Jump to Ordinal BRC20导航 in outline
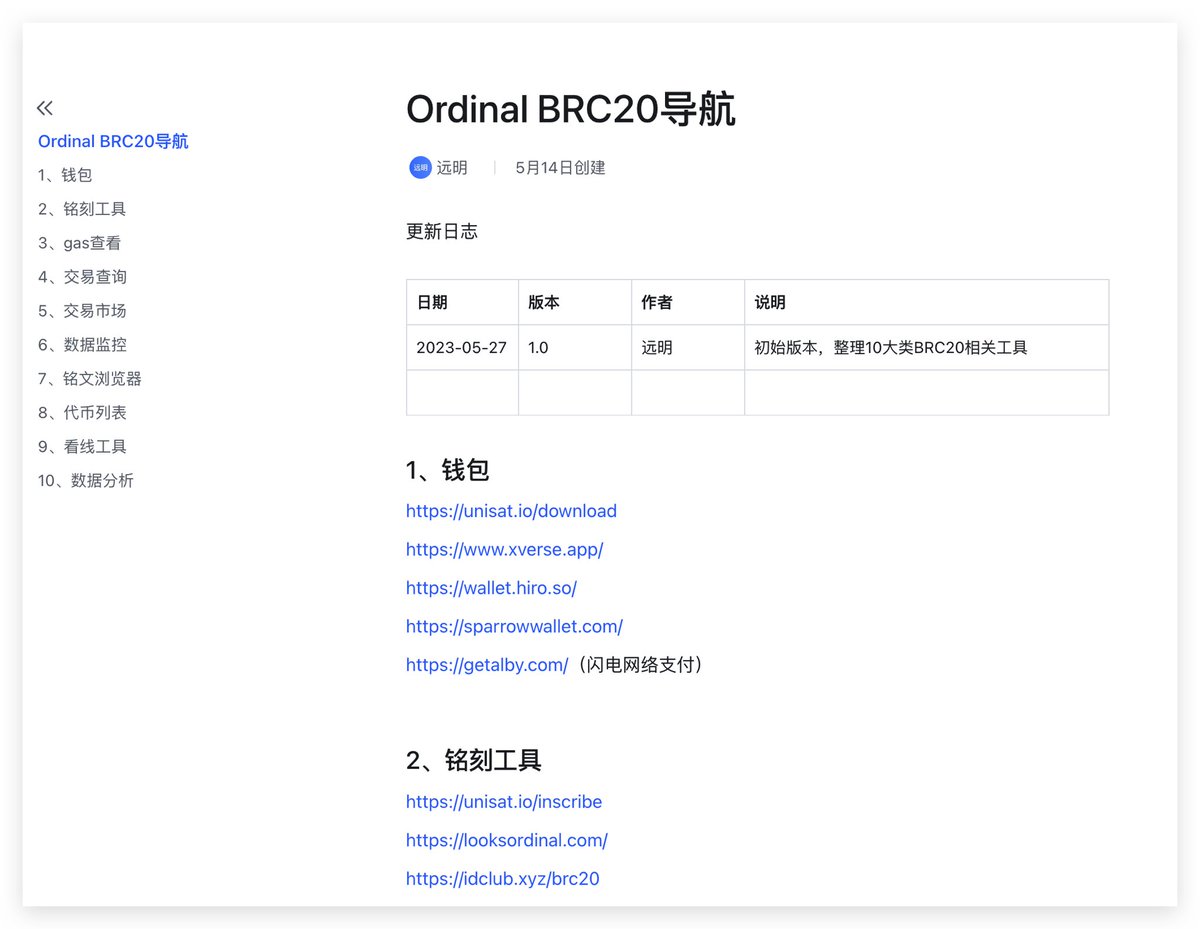1200x929 pixels. click(x=113, y=141)
